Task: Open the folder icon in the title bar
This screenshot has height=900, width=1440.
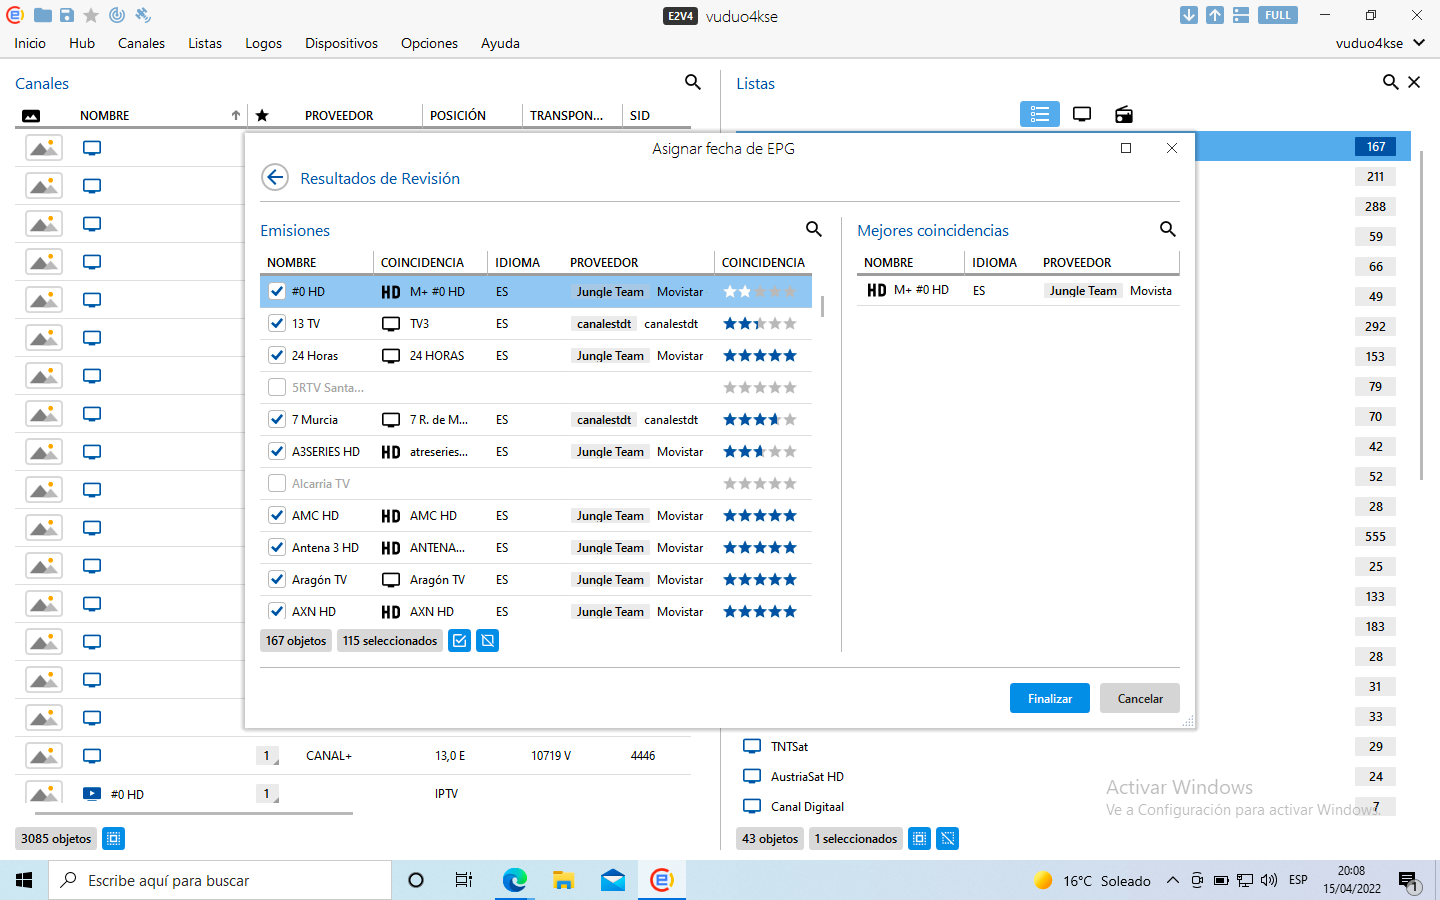Action: pos(43,15)
